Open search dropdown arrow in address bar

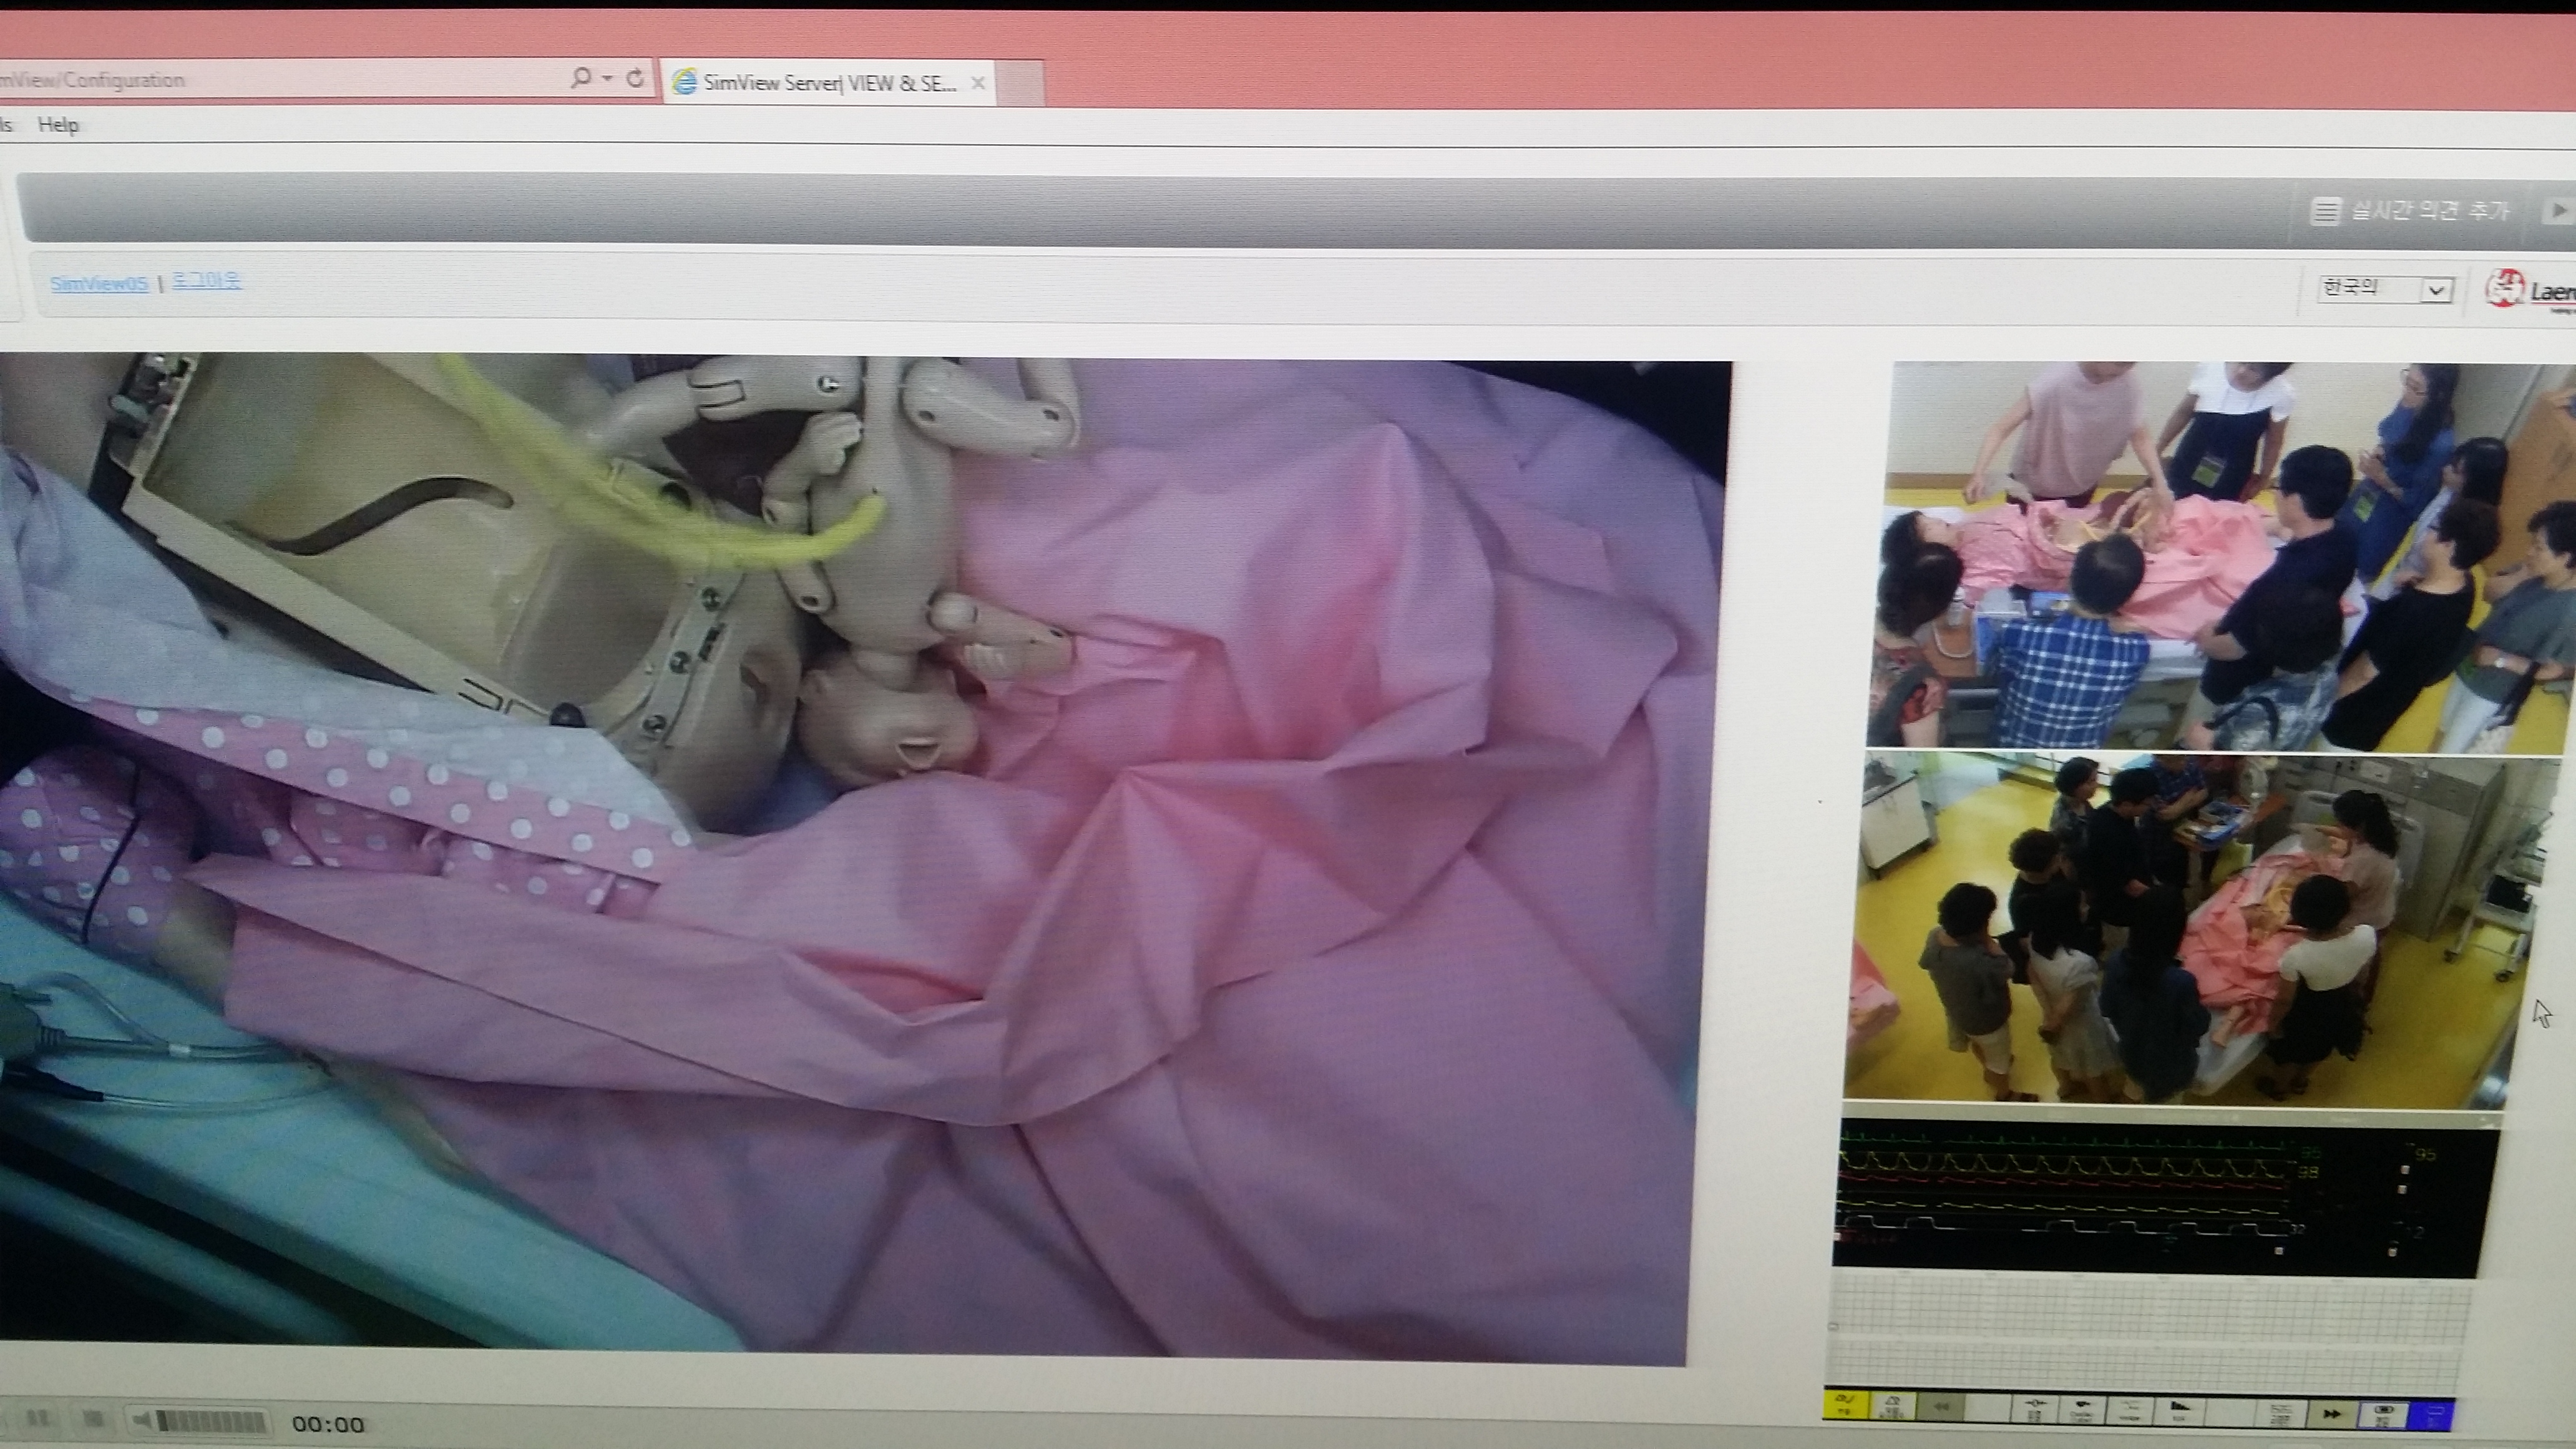tap(607, 78)
